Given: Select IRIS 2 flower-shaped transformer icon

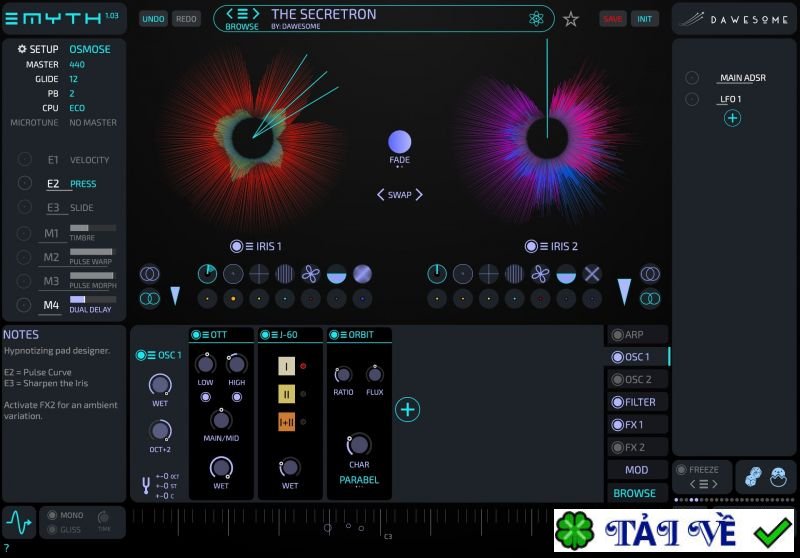Looking at the screenshot, I should click(x=540, y=274).
